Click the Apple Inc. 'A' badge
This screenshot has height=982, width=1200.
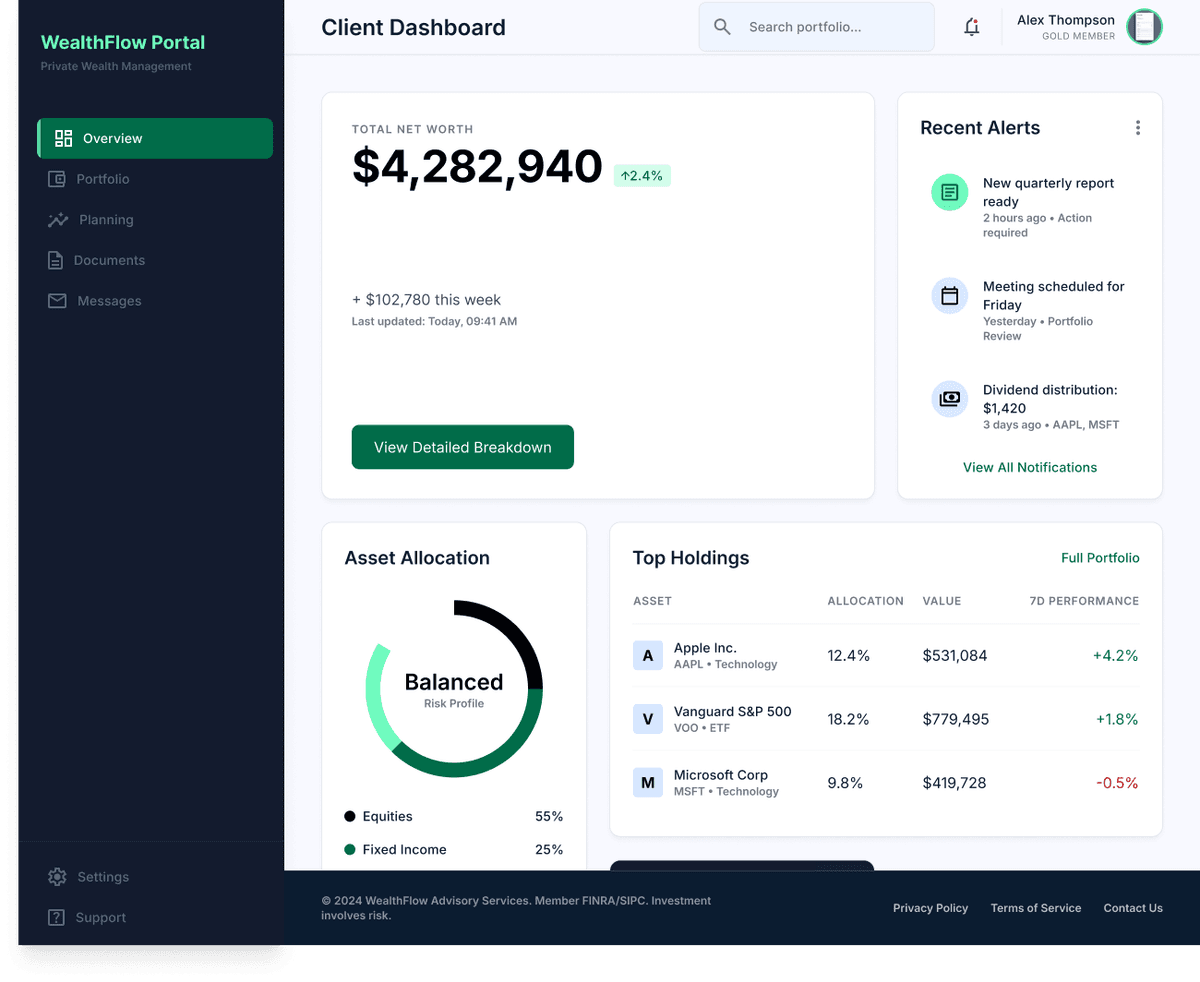tap(648, 656)
